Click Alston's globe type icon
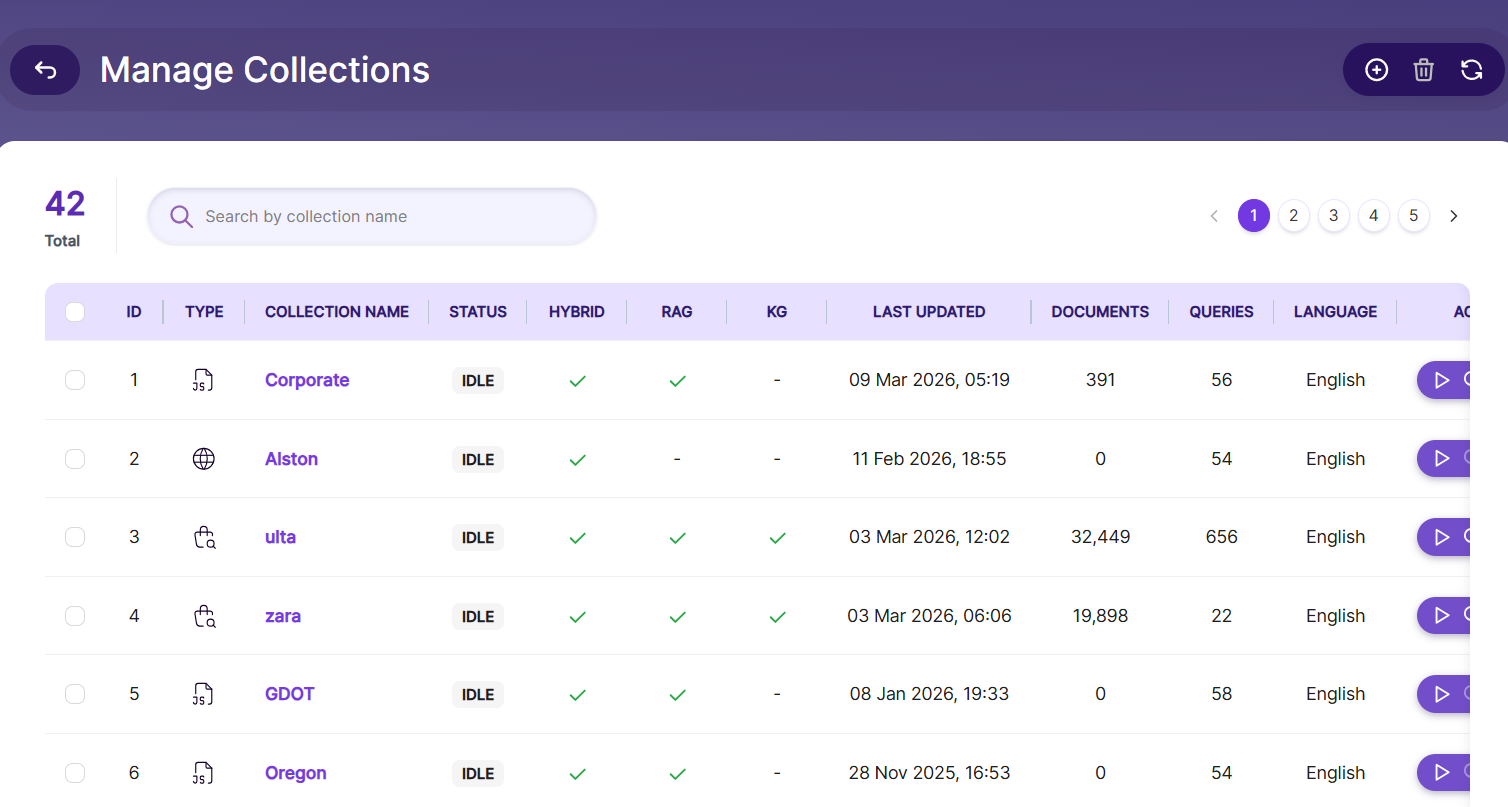1508x807 pixels. click(x=203, y=458)
